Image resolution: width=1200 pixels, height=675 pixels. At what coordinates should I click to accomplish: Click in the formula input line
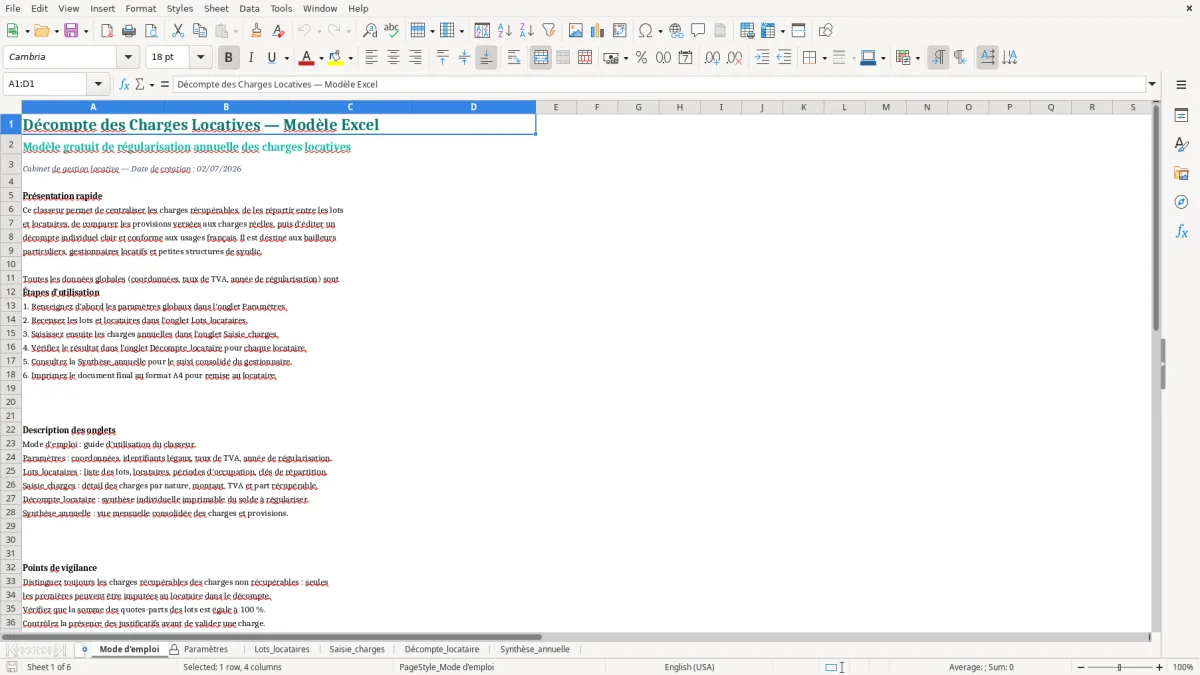658,84
